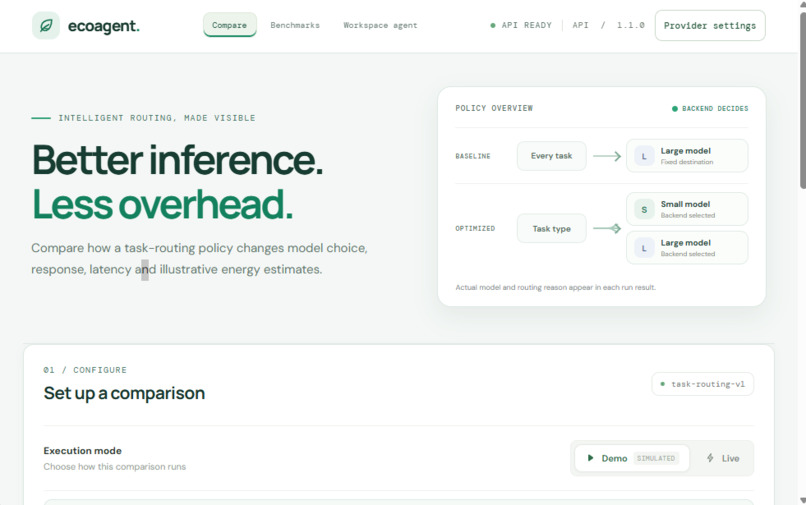Screen dimensions: 806x505
Task: Click the optimized split arrow icon
Action: [607, 228]
